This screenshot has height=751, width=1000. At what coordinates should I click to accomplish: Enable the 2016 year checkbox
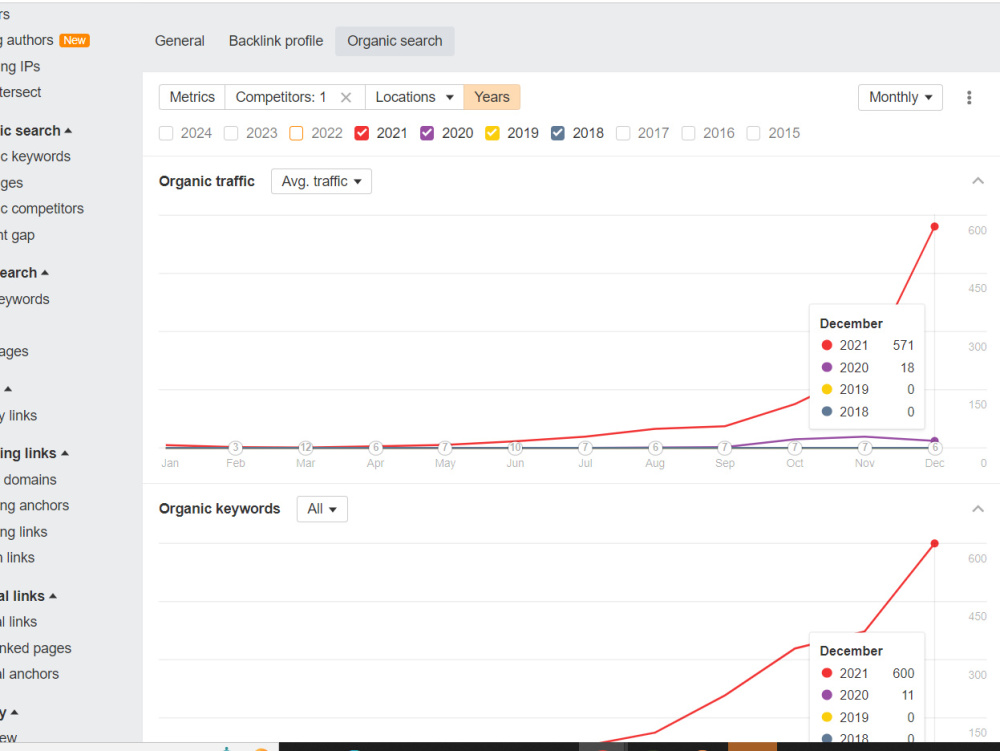[x=688, y=133]
